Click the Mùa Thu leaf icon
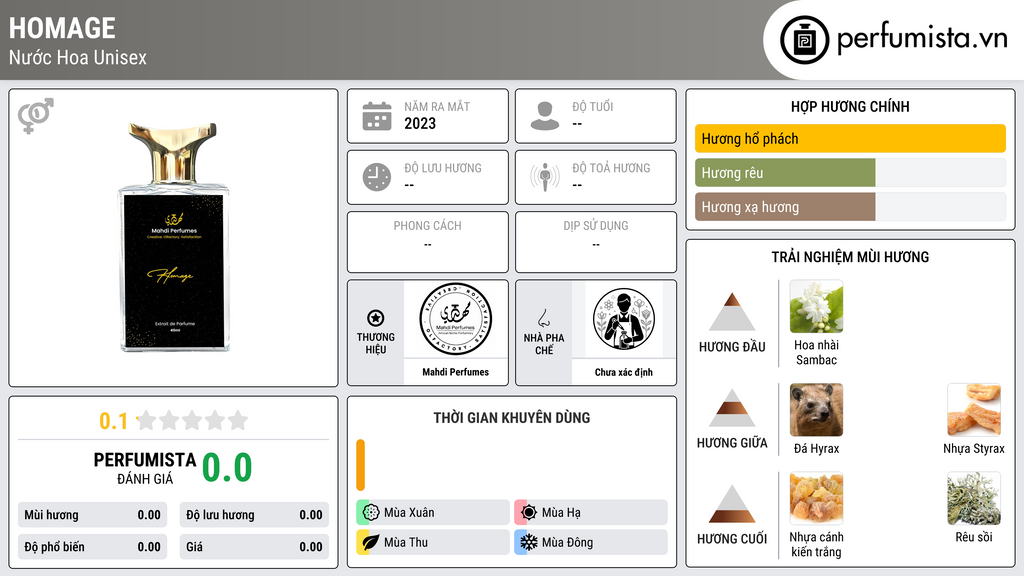The width and height of the screenshot is (1024, 576). point(370,542)
